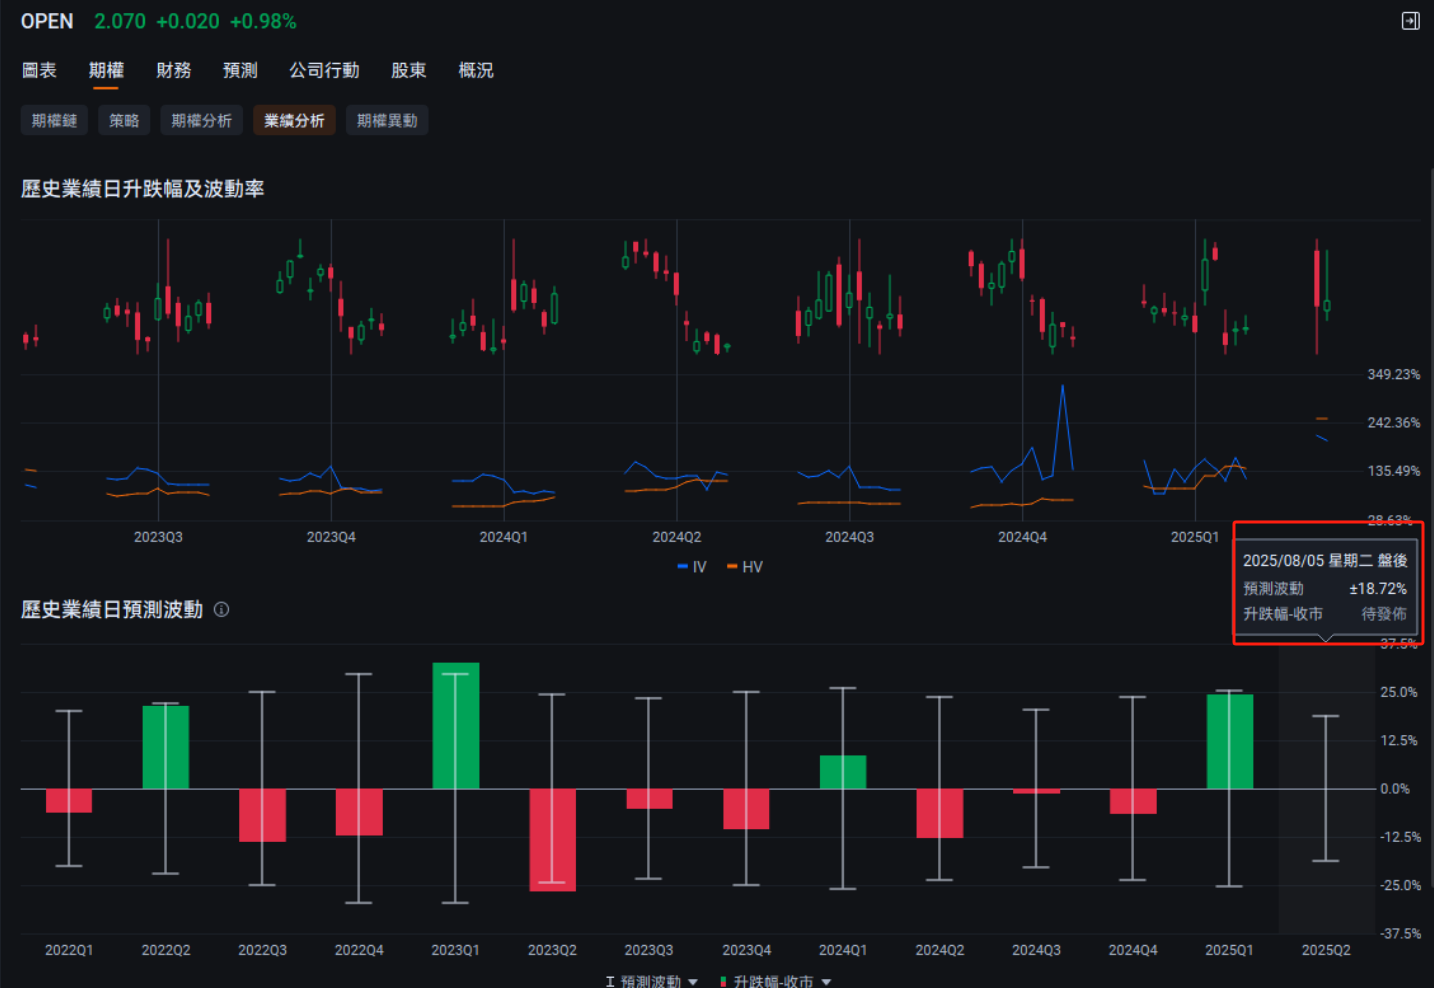Click the 2023Q1 green bar
This screenshot has height=988, width=1434.
(x=456, y=725)
